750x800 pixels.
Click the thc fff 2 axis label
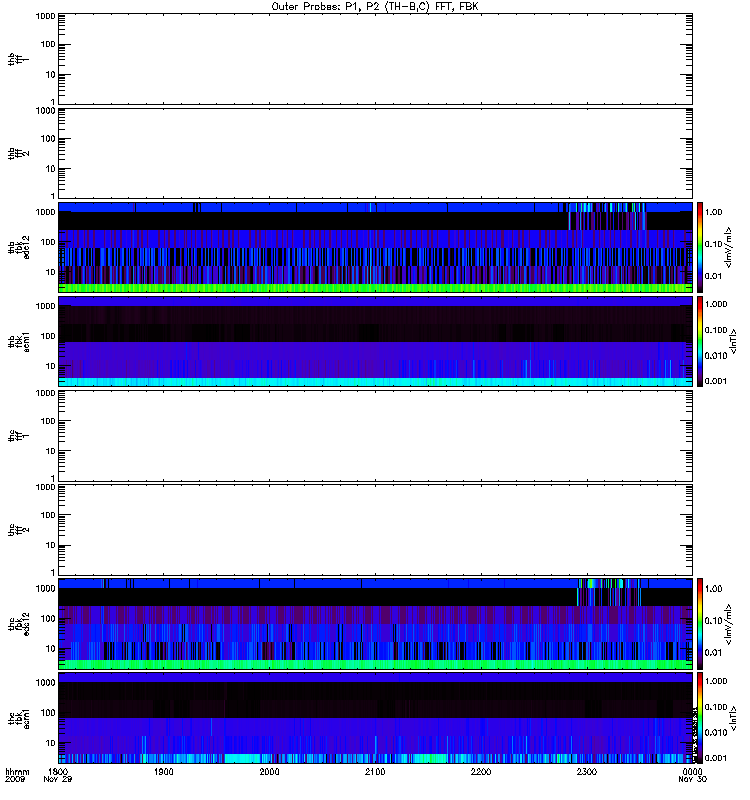[18, 530]
